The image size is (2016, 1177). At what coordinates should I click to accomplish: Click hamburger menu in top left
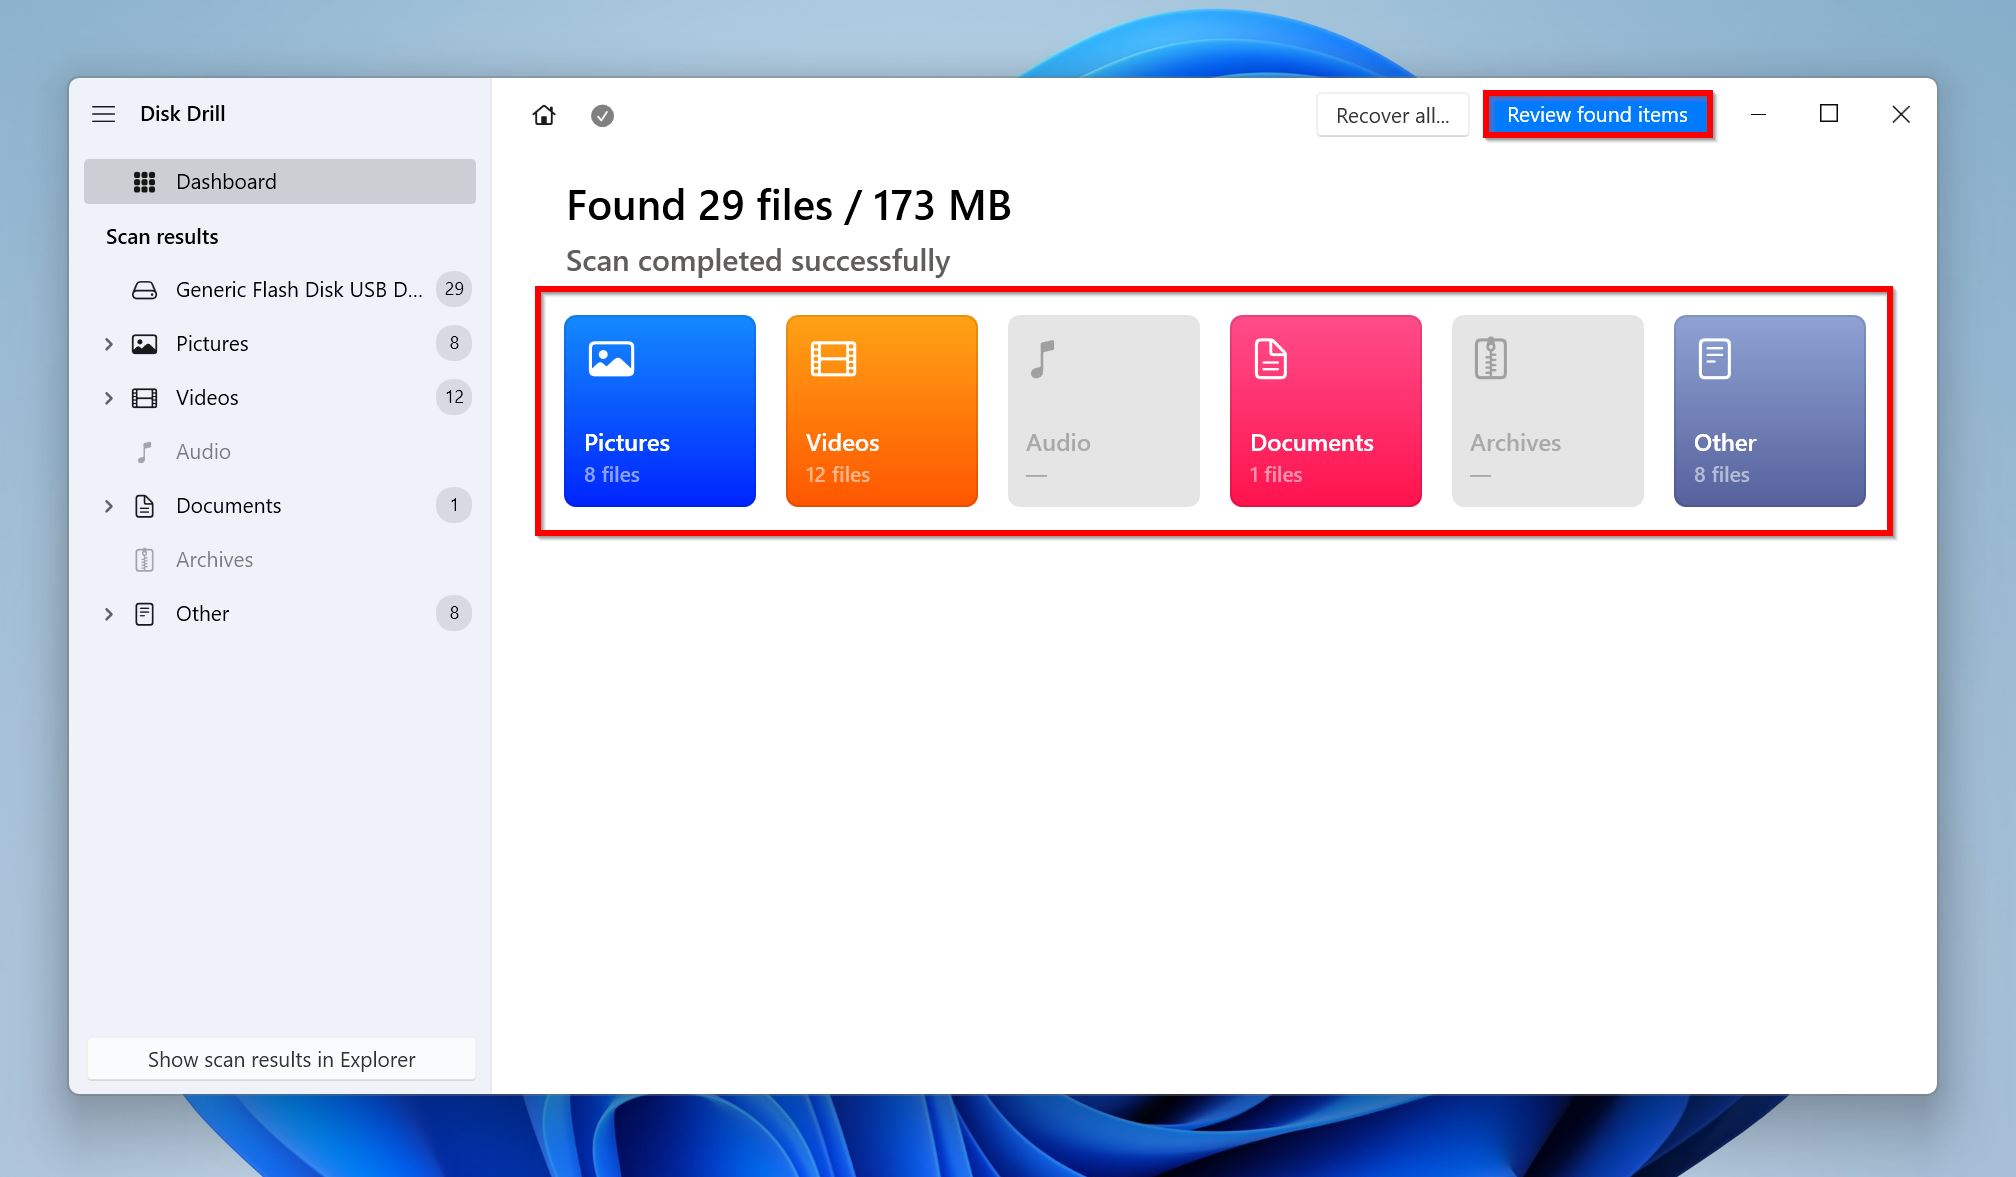coord(105,113)
